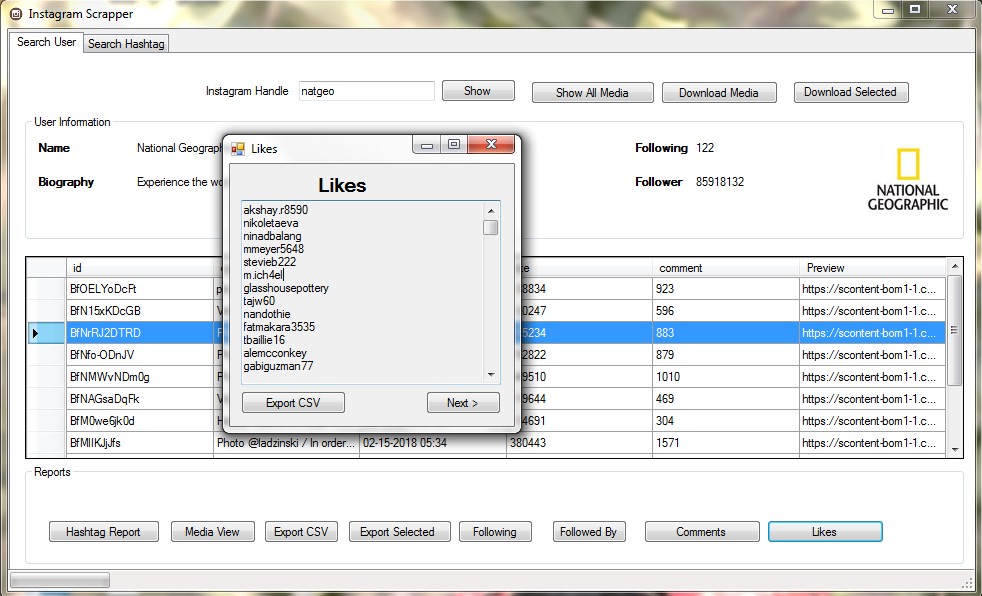Click comment count 1571 cell

pos(725,443)
